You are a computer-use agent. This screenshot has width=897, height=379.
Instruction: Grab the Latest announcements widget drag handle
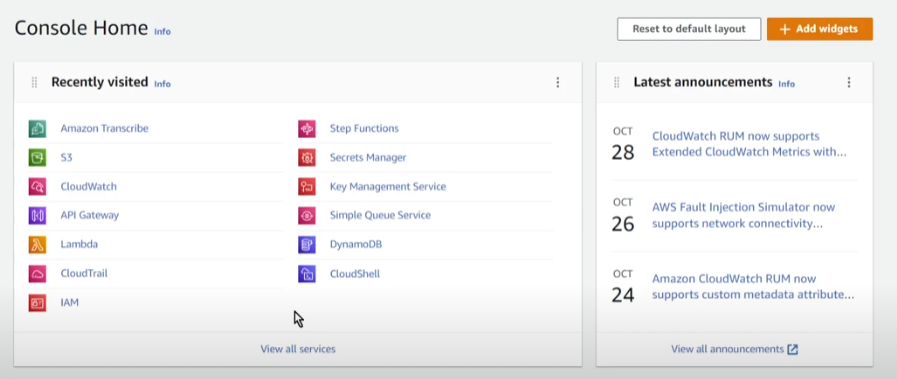point(617,82)
